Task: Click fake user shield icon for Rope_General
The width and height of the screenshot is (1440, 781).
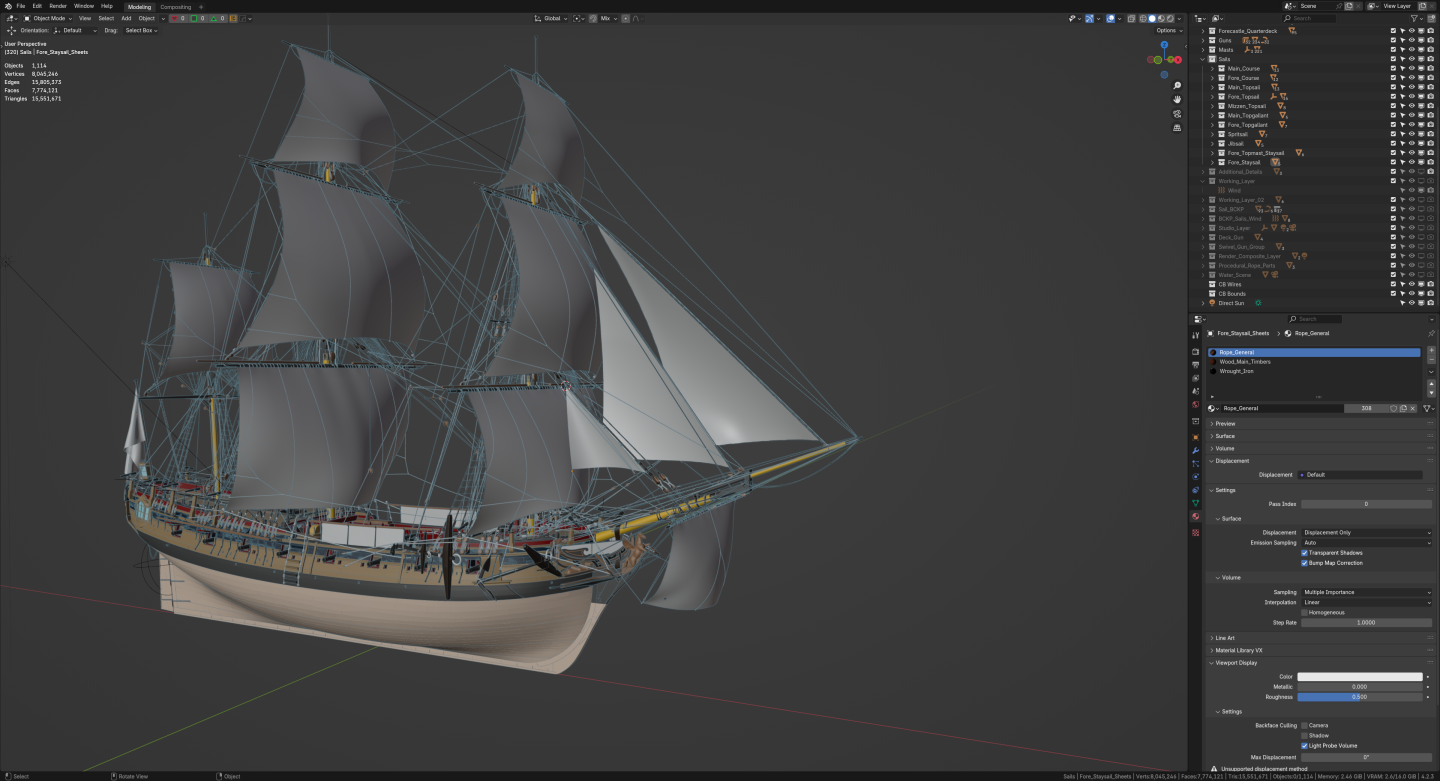Action: point(1393,408)
